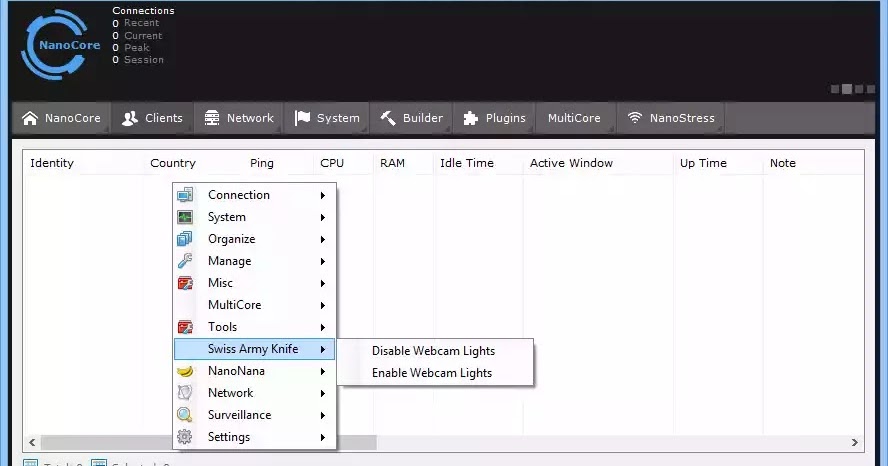Click the banana icon beside NanoNana
The image size is (888, 466).
tap(185, 371)
